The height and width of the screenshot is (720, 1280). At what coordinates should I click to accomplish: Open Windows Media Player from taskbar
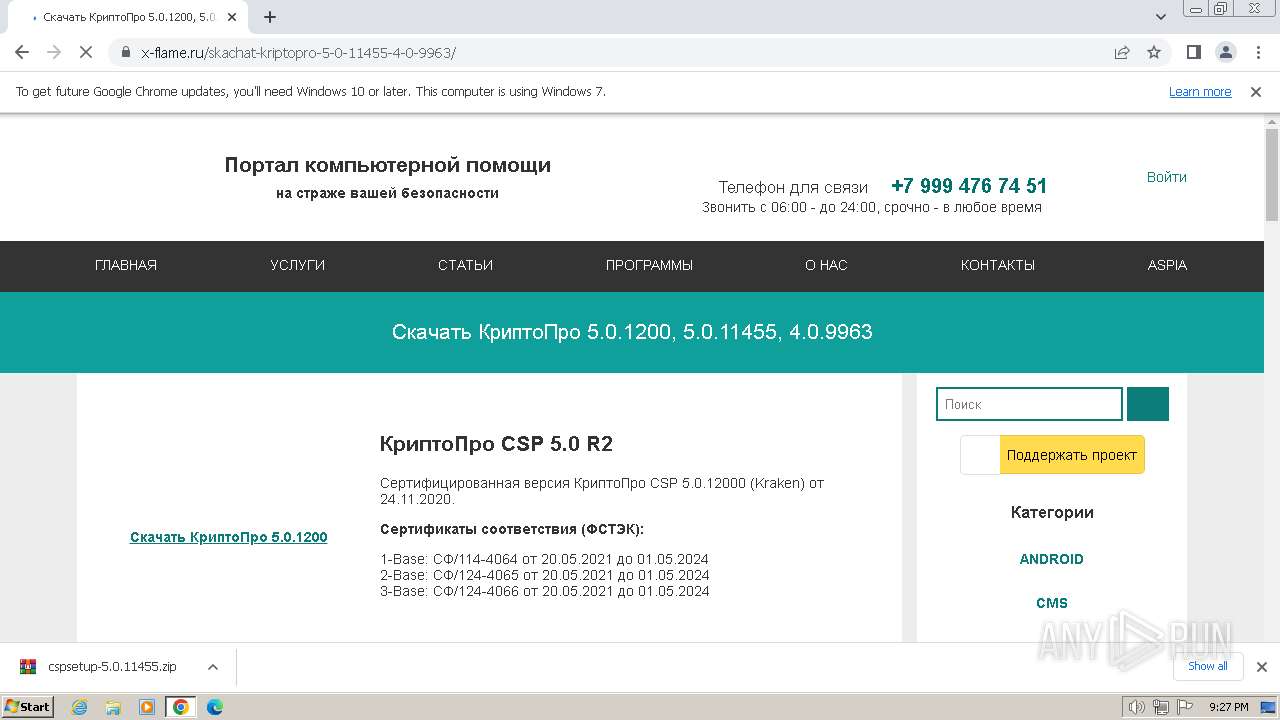pos(147,707)
